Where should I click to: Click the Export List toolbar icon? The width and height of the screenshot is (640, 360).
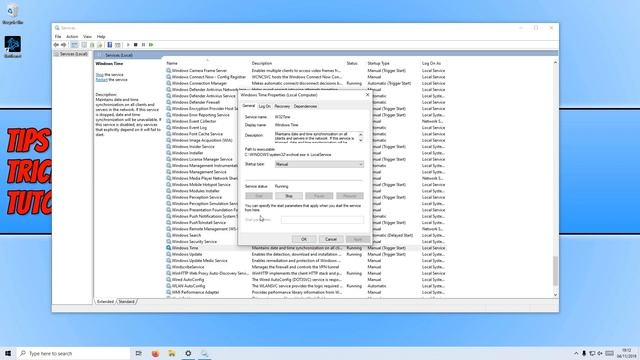pos(100,45)
